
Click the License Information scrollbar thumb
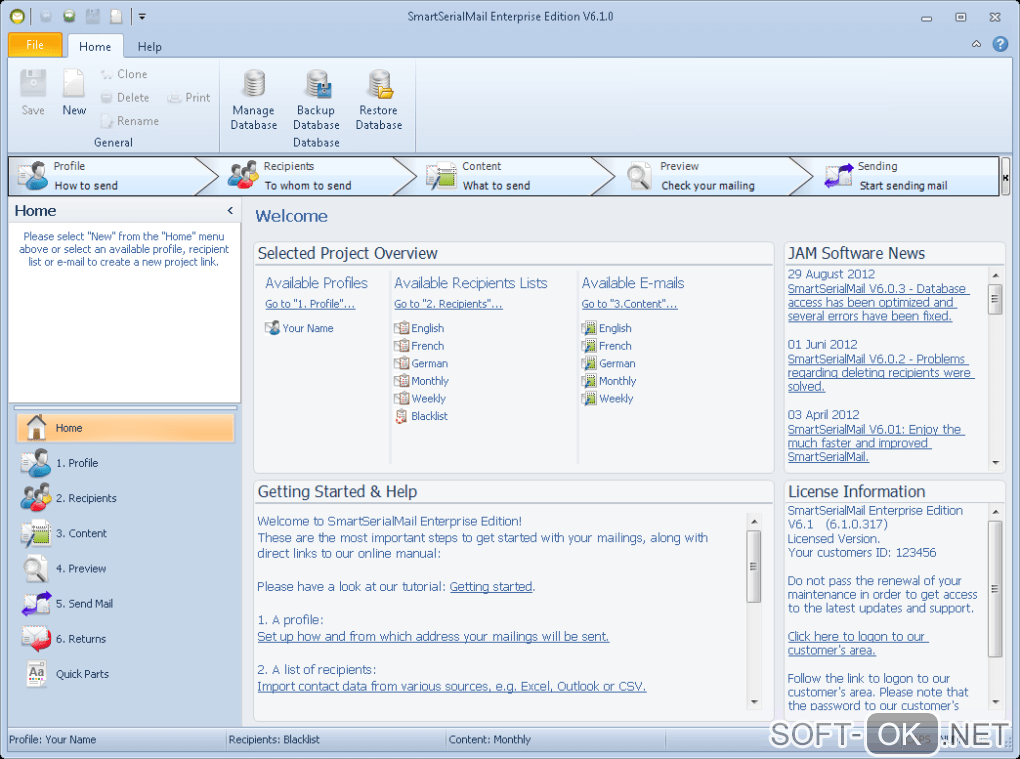point(995,589)
